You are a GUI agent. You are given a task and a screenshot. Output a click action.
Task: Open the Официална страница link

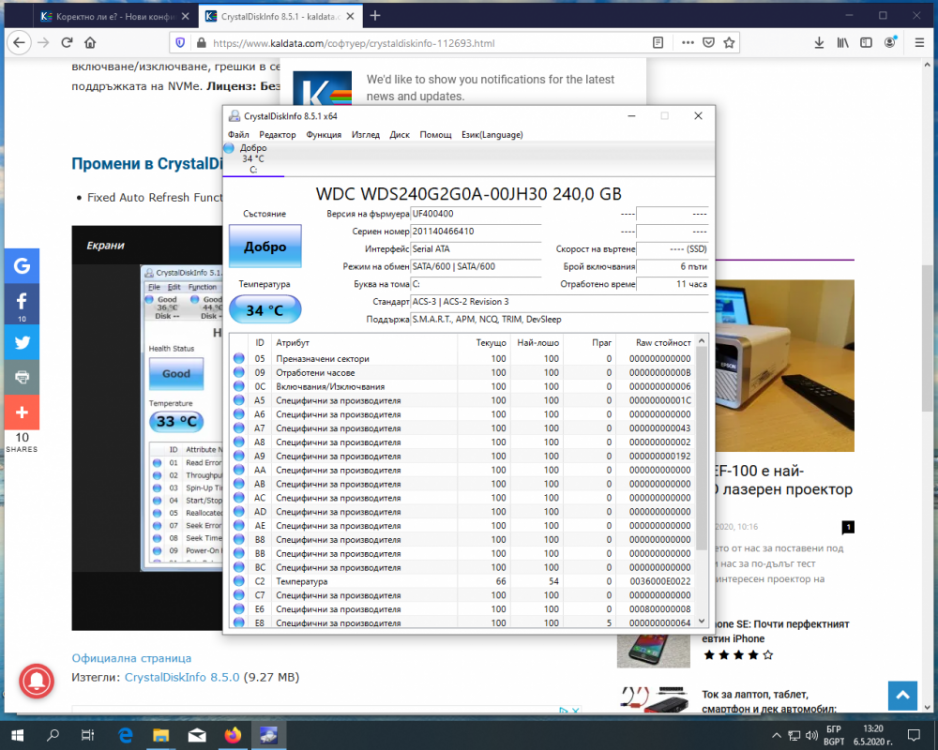click(132, 658)
